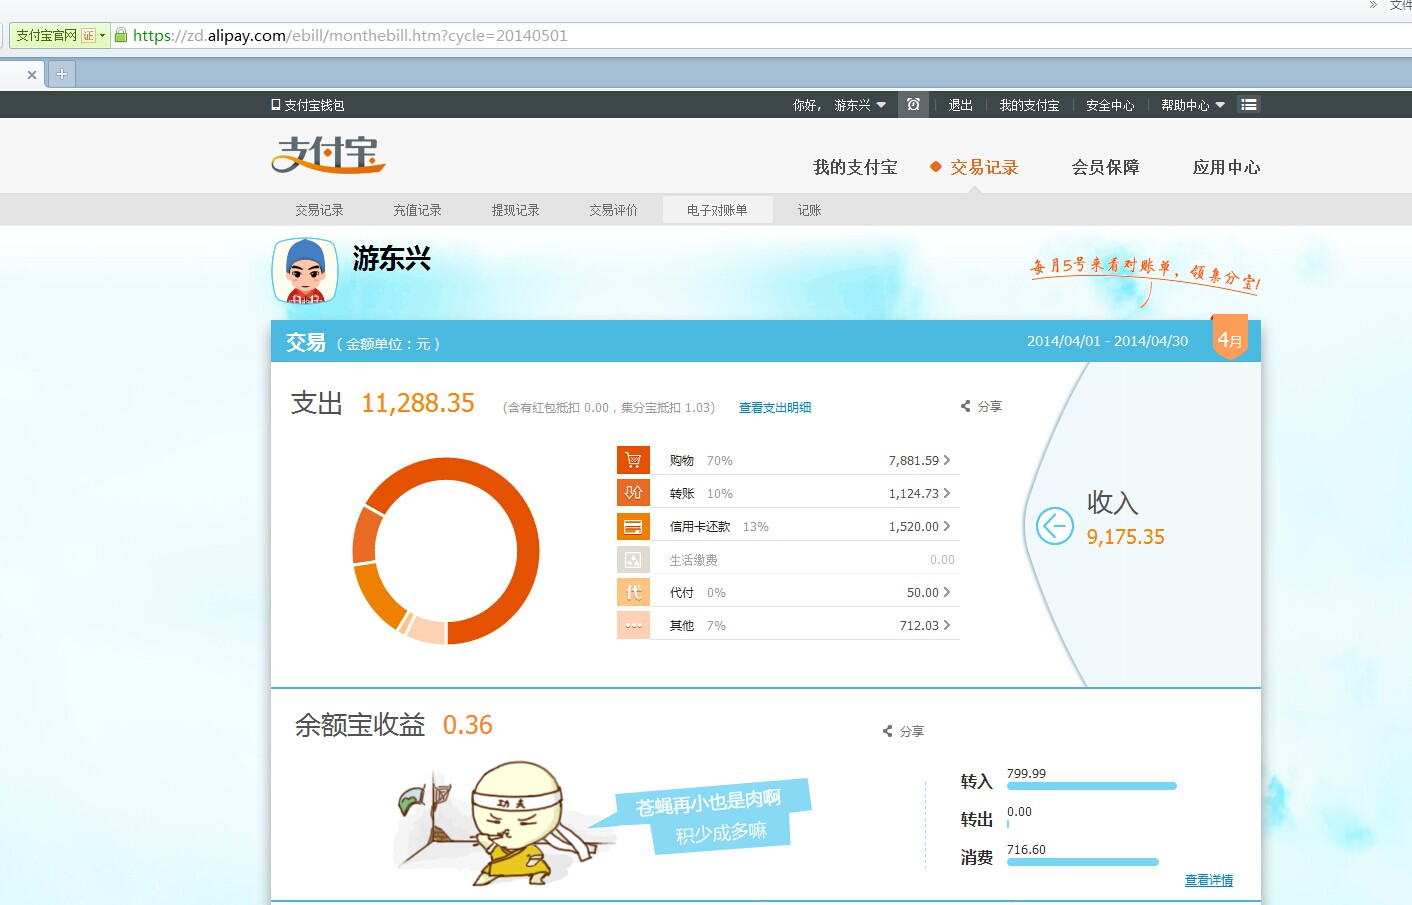The height and width of the screenshot is (905, 1412).
Task: Expand the 转账 1,124.73 row chevron
Action: 946,493
